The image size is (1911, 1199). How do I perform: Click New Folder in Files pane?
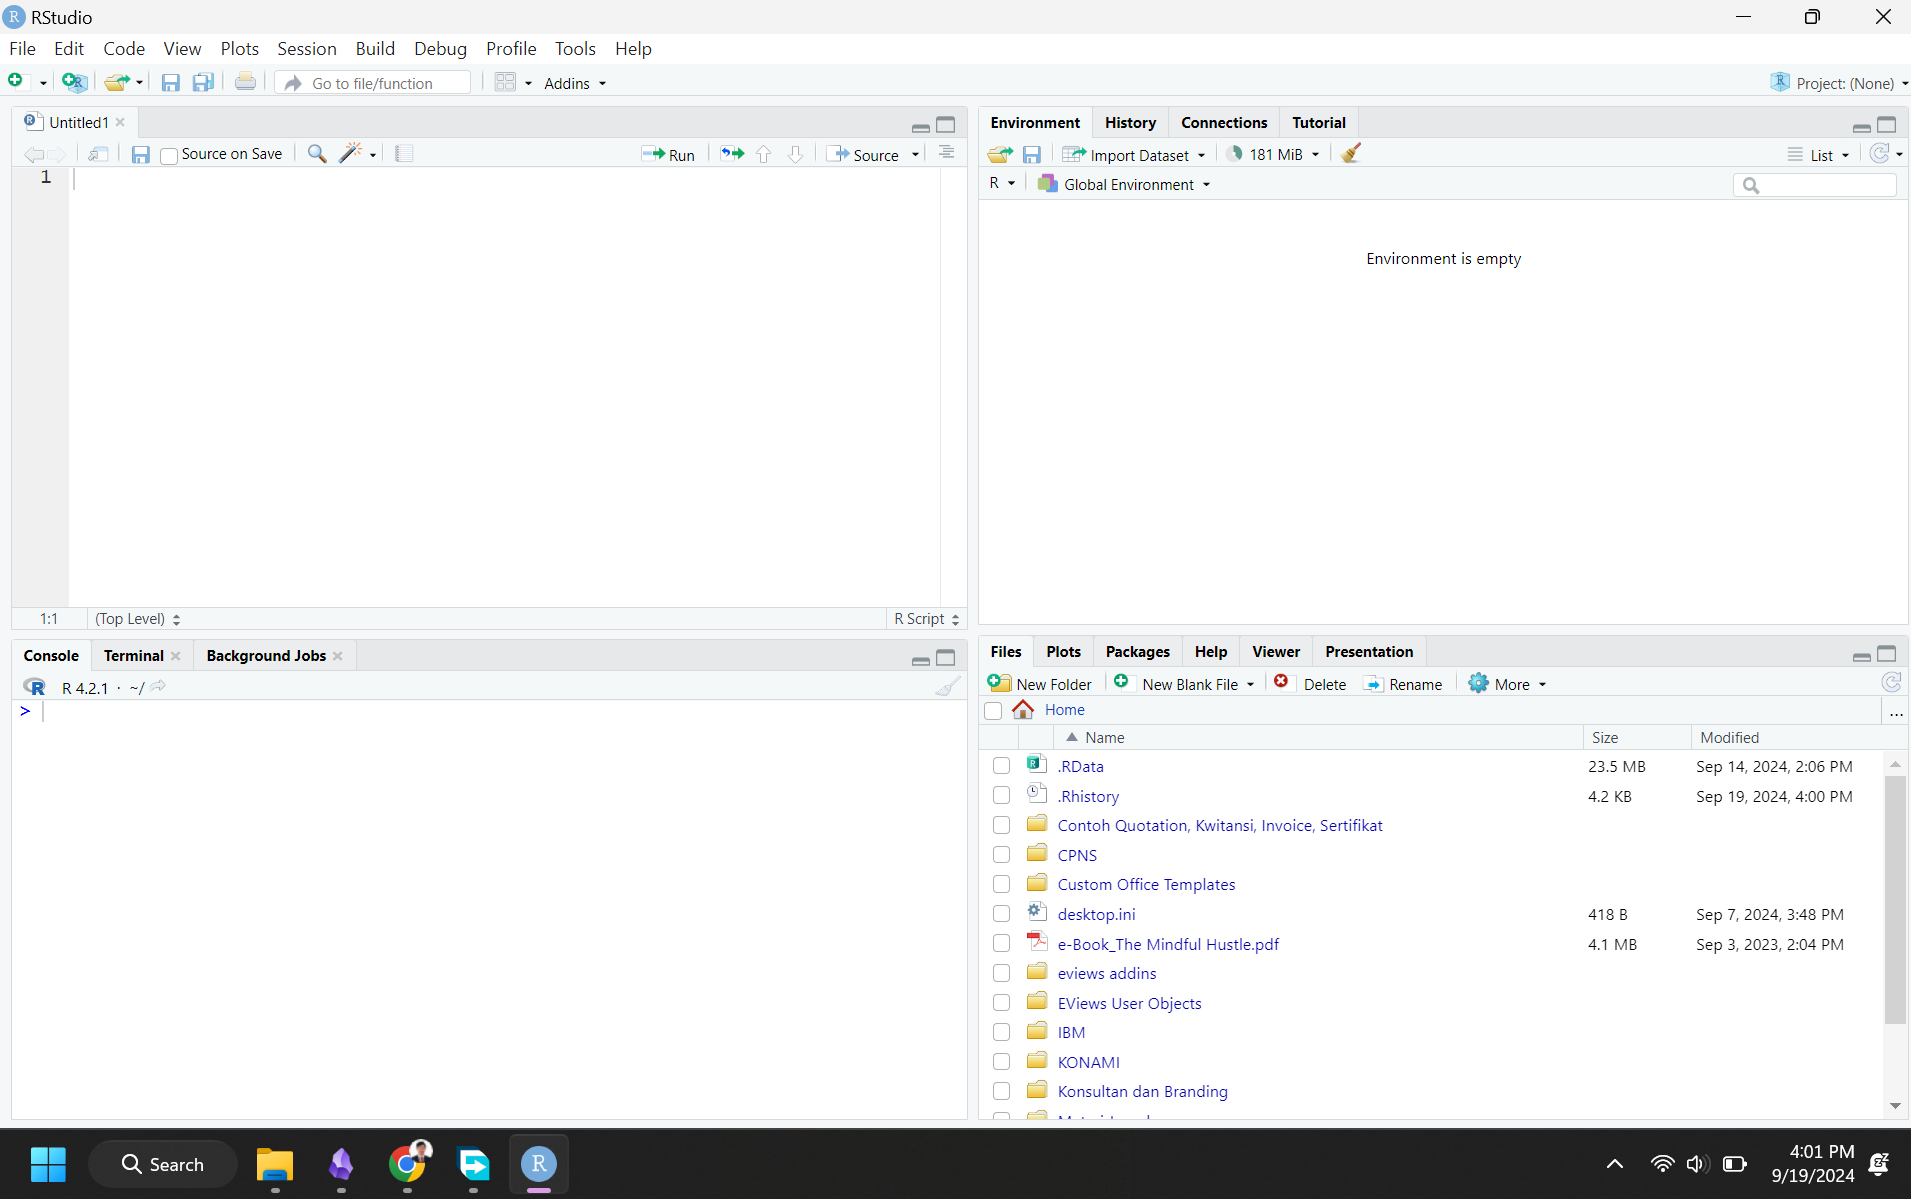click(1040, 684)
